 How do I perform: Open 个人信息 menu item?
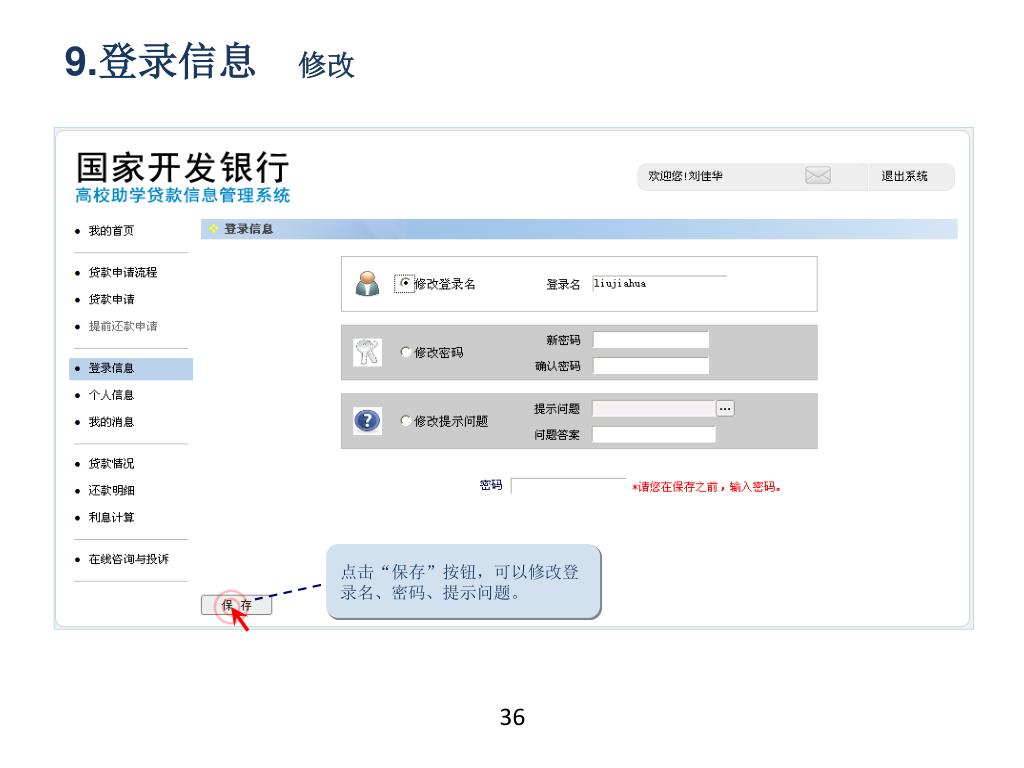pyautogui.click(x=111, y=395)
